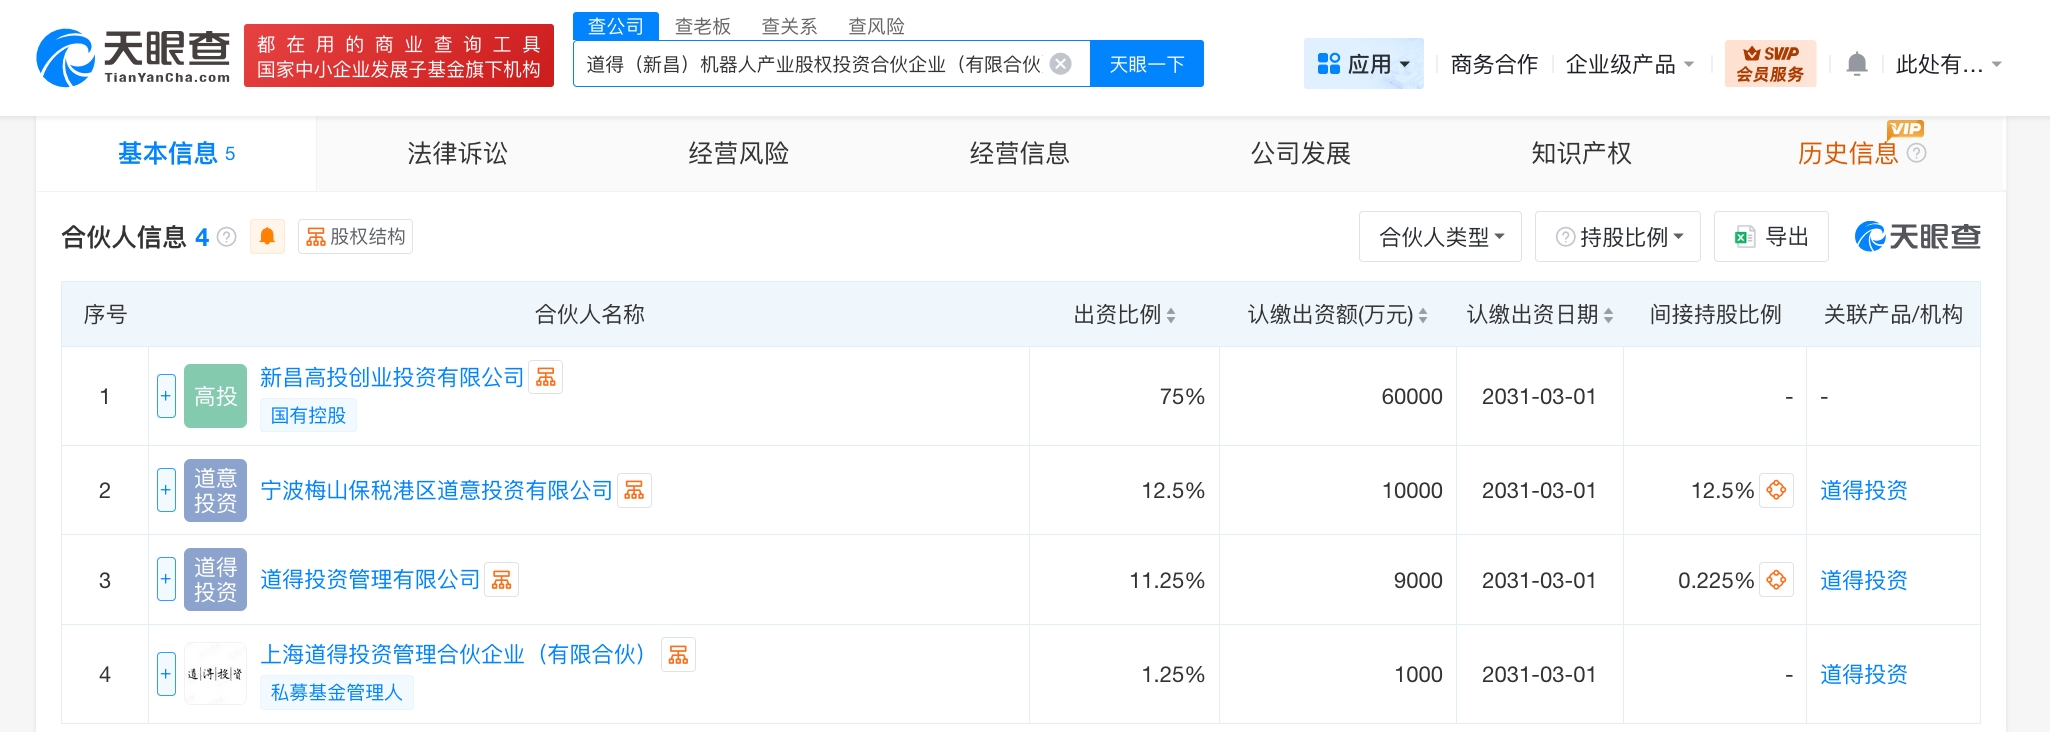The height and width of the screenshot is (732, 2050).
Task: Sort the table by 出资比例 column
Action: tap(1124, 315)
